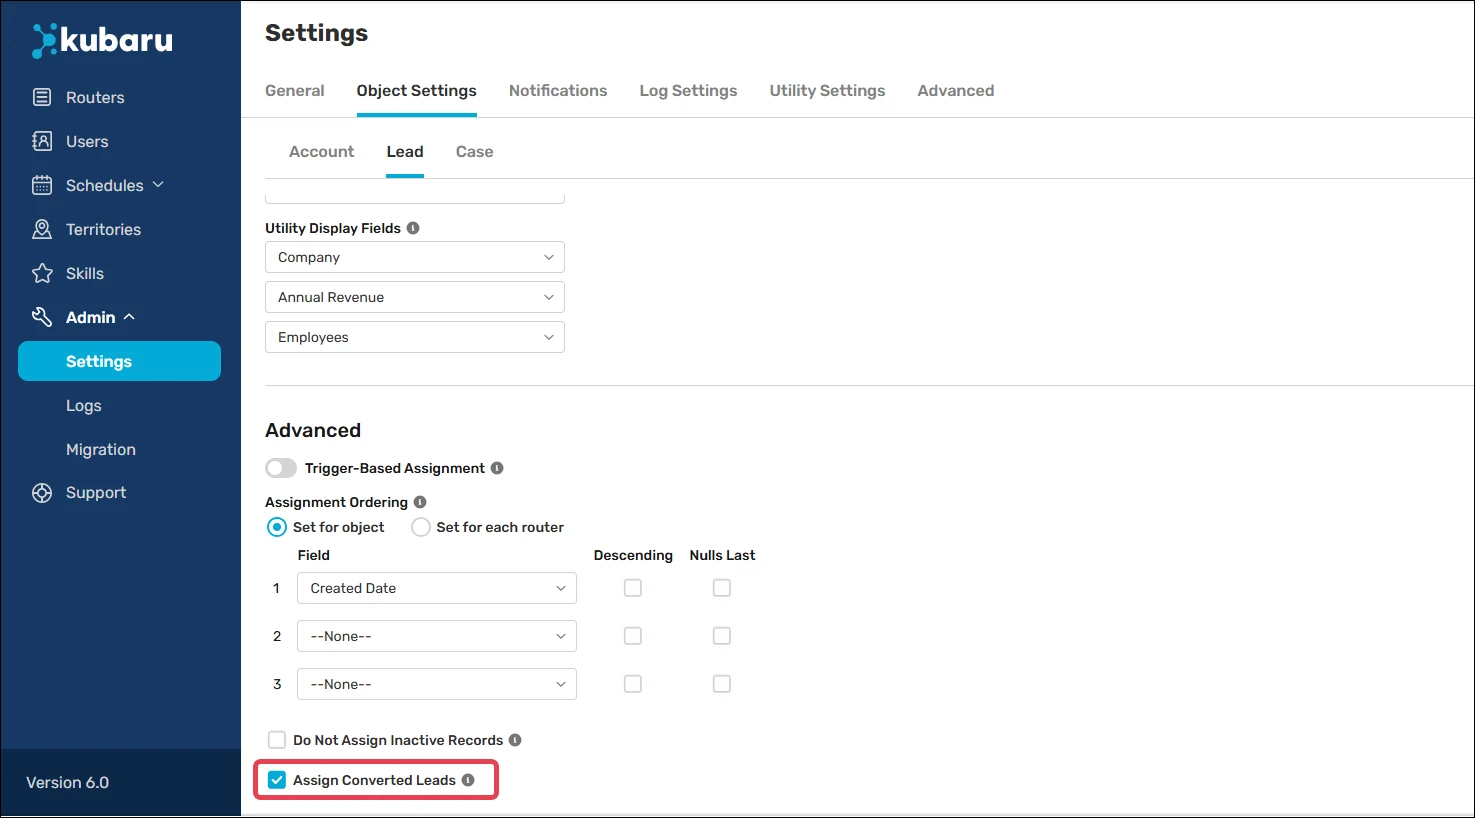
Task: Open Migration under Admin
Action: 101,449
